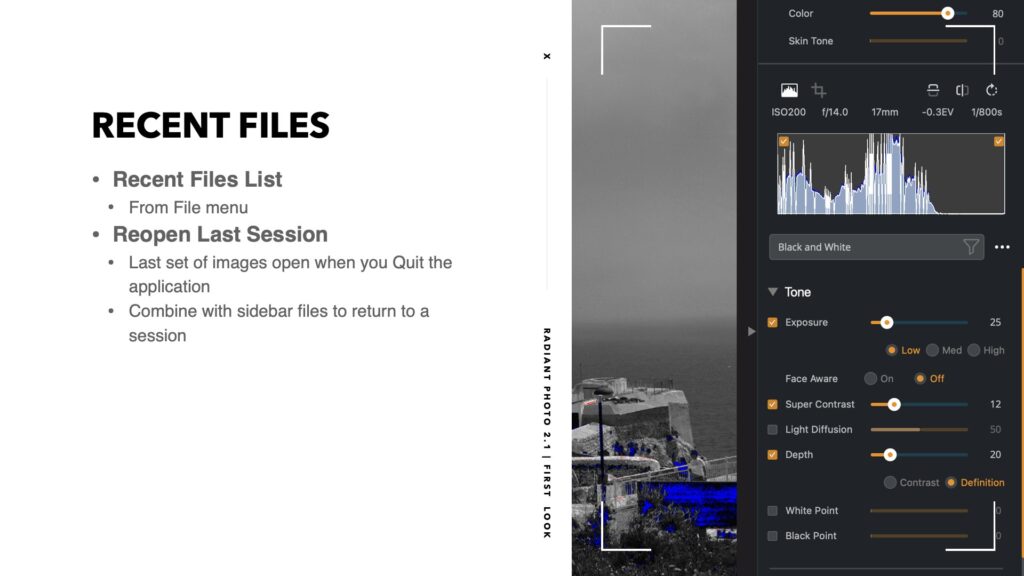
Task: Click the flip horizontal mirror icon
Action: pyautogui.click(x=962, y=90)
